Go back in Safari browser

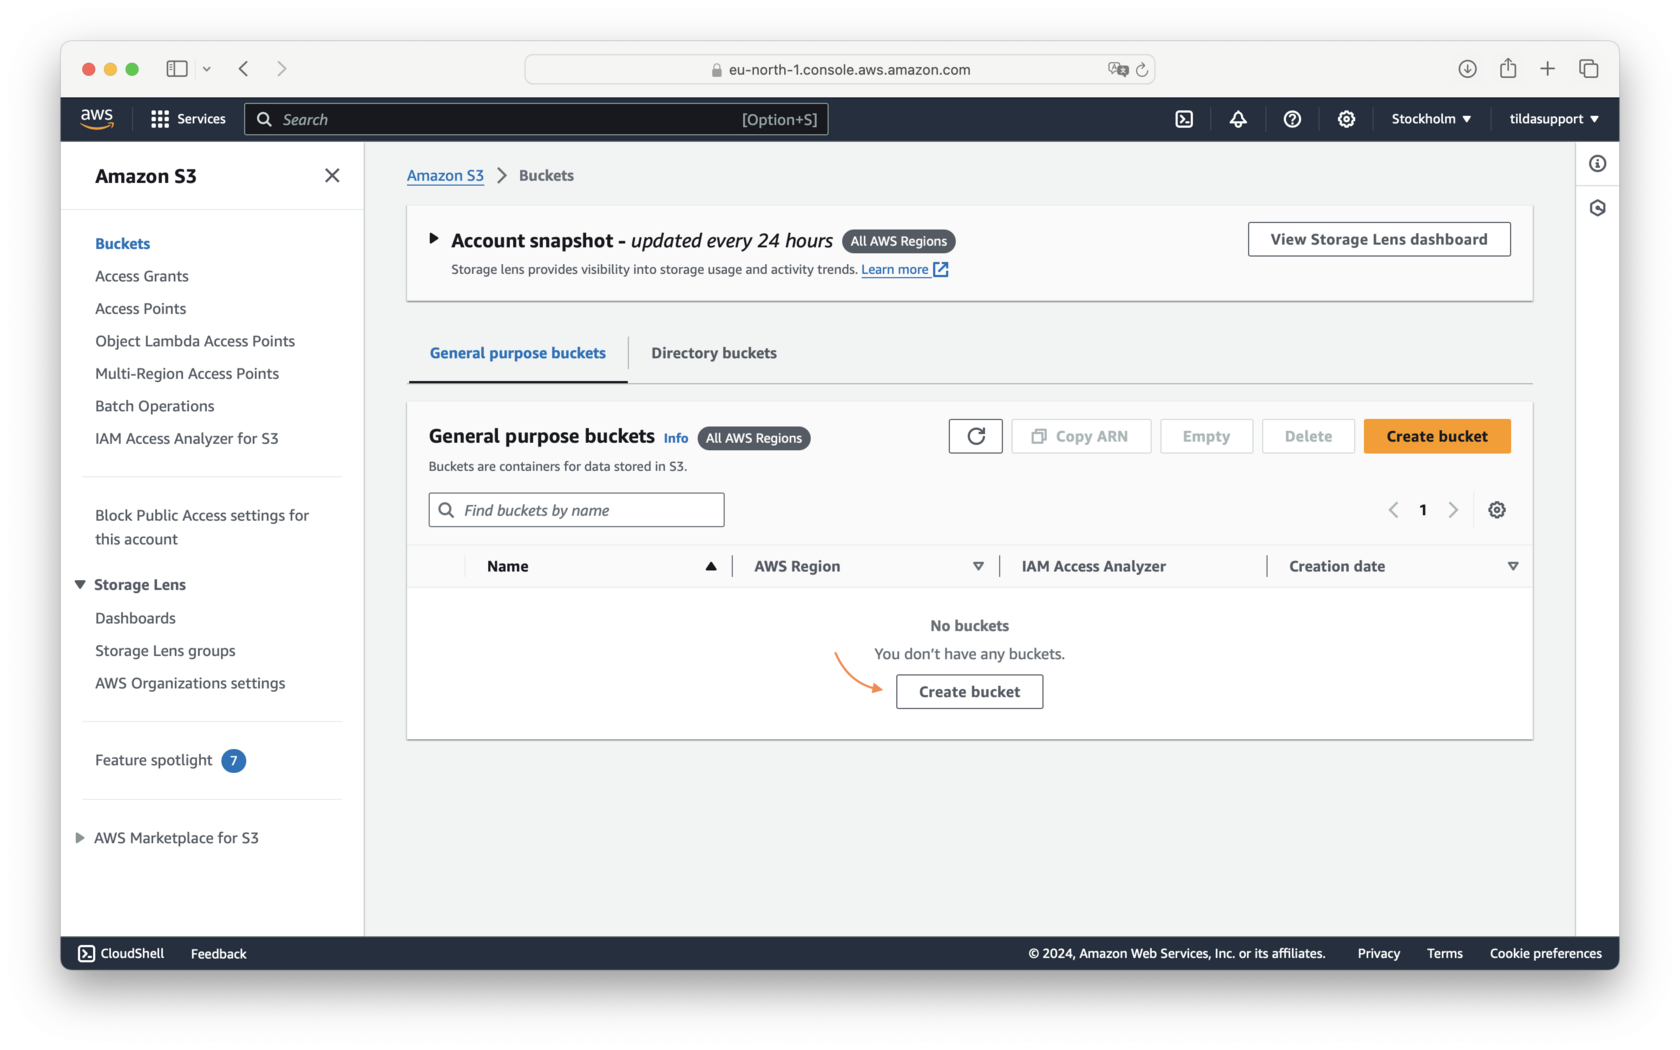click(x=244, y=69)
